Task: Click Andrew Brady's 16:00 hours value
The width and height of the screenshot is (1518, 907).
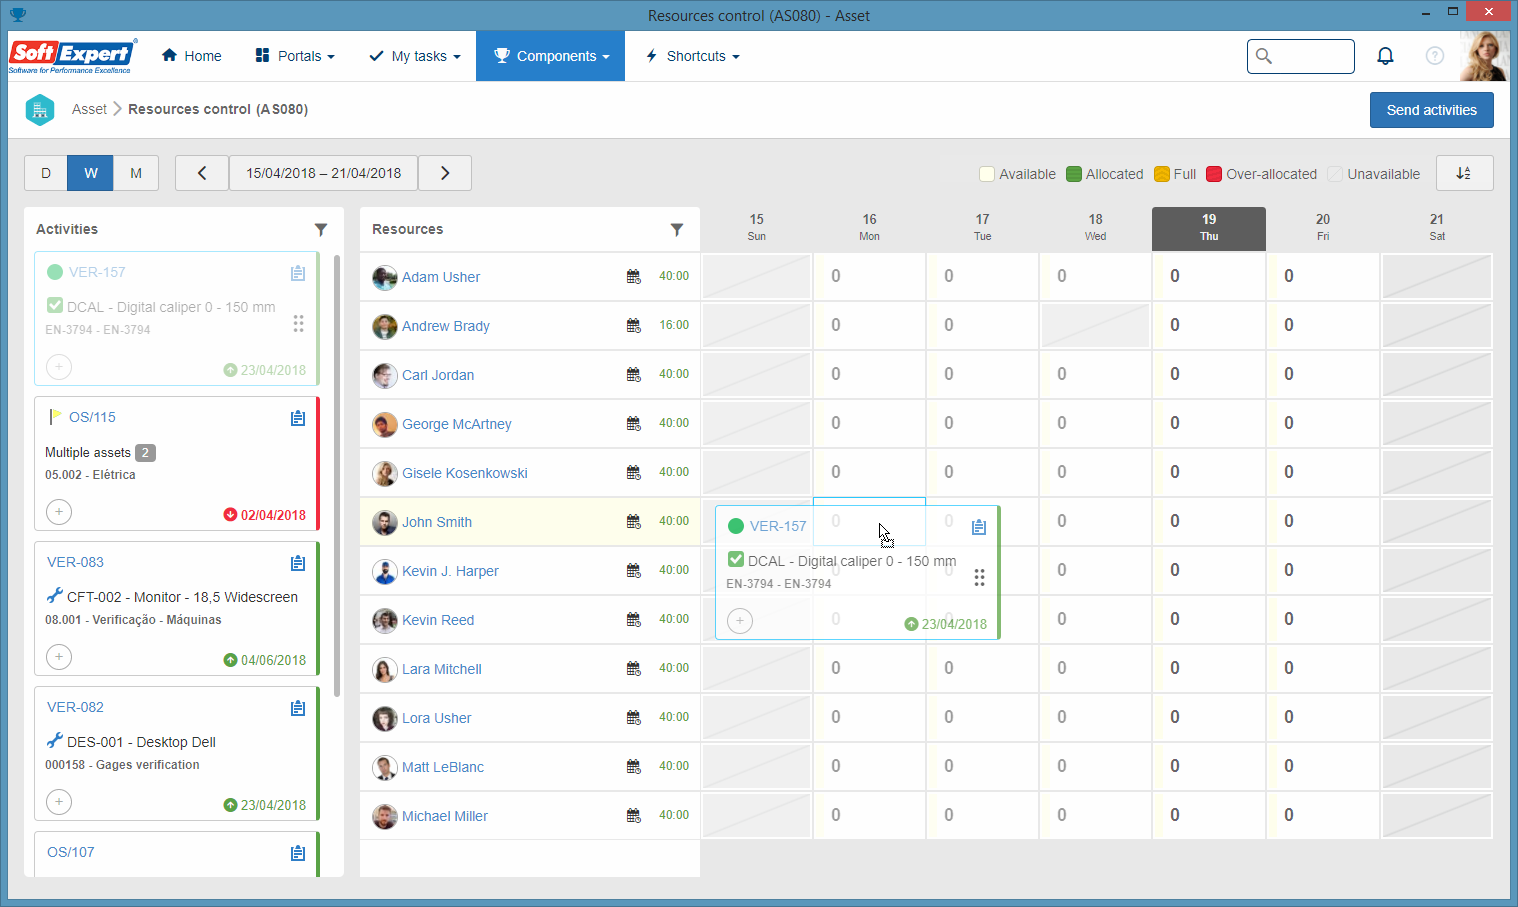Action: (674, 325)
